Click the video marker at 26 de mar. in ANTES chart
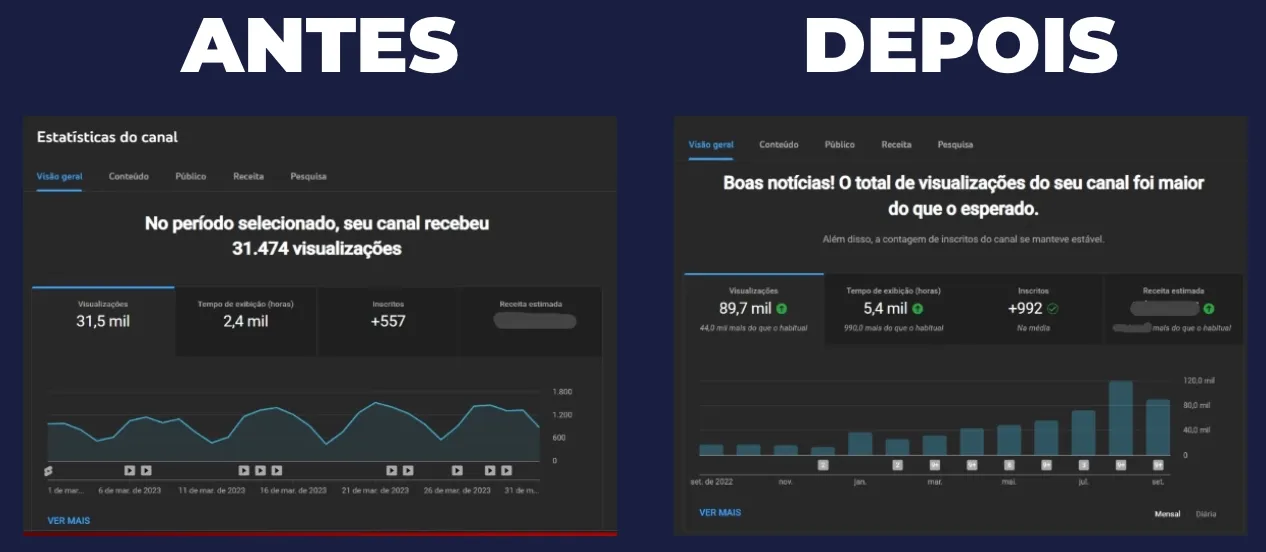Image resolution: width=1266 pixels, height=552 pixels. 457,470
